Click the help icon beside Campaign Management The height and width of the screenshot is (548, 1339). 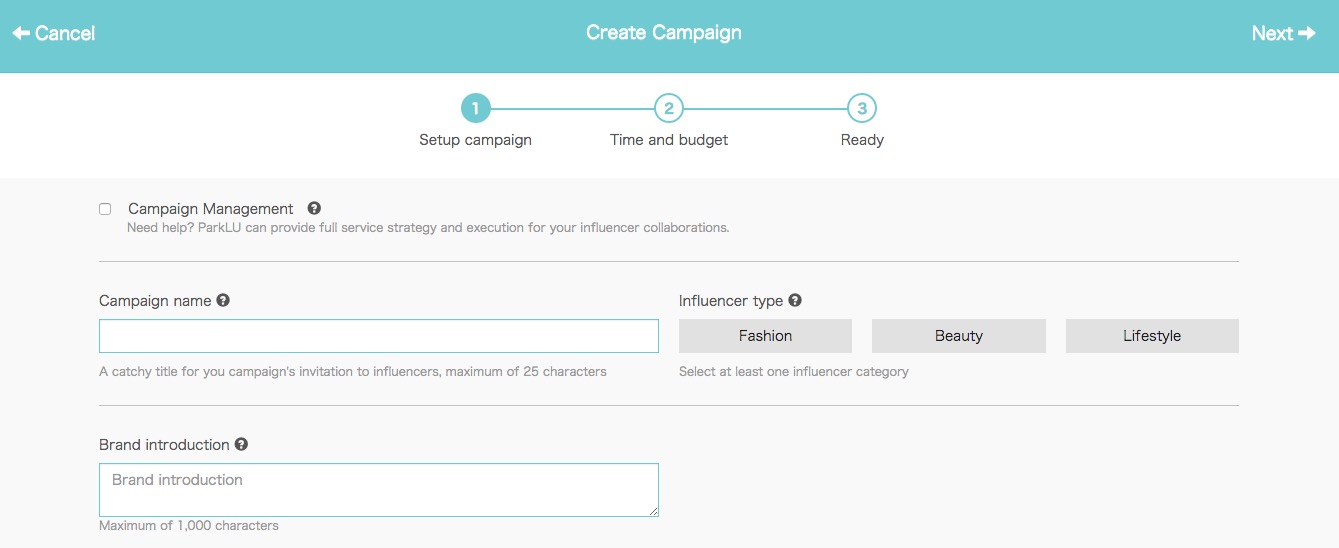point(314,208)
